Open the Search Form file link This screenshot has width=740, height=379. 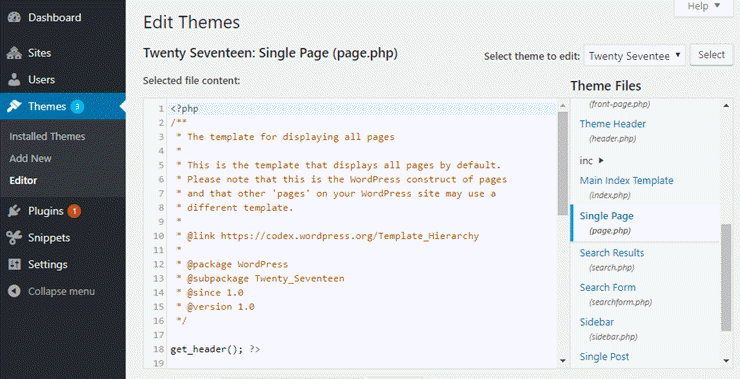(x=607, y=287)
